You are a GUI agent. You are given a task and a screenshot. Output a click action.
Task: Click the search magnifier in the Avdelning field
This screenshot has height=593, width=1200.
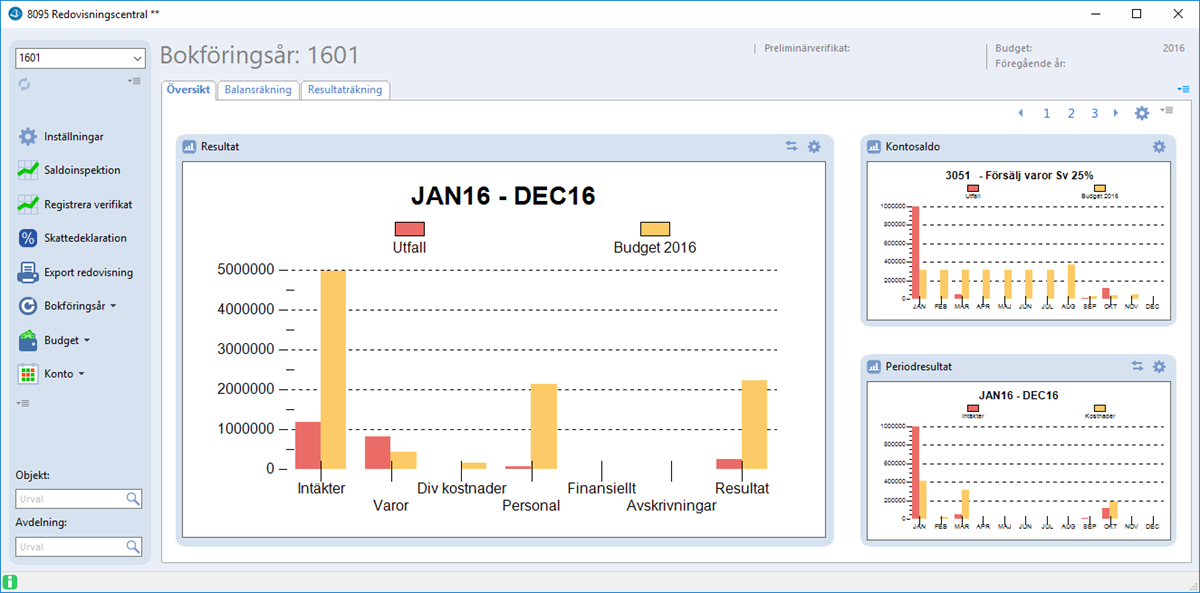(133, 547)
